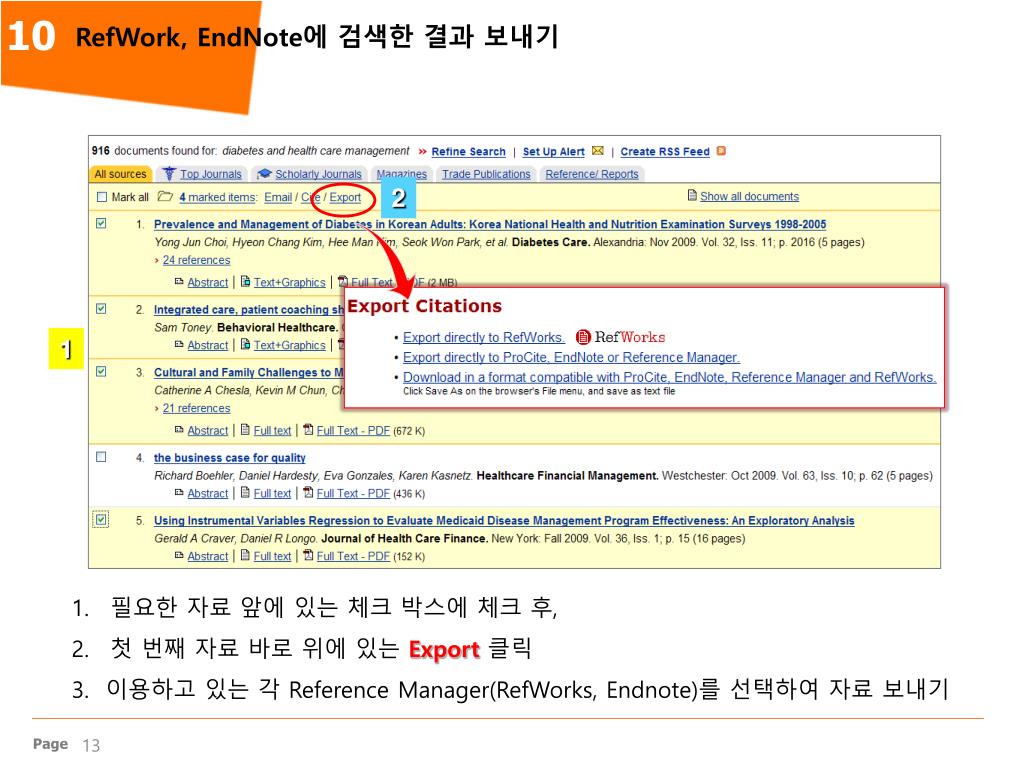Open Cultural and Family Challenges article

coord(248,372)
